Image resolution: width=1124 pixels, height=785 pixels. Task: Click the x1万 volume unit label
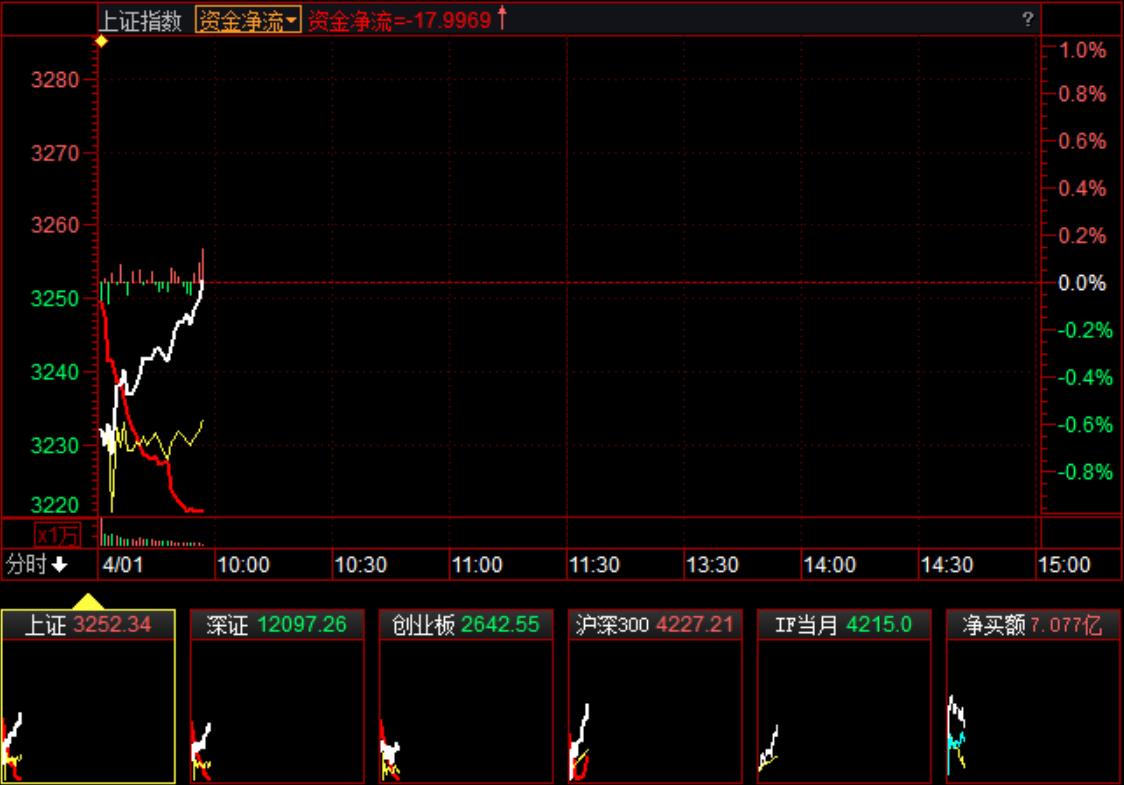tap(56, 534)
